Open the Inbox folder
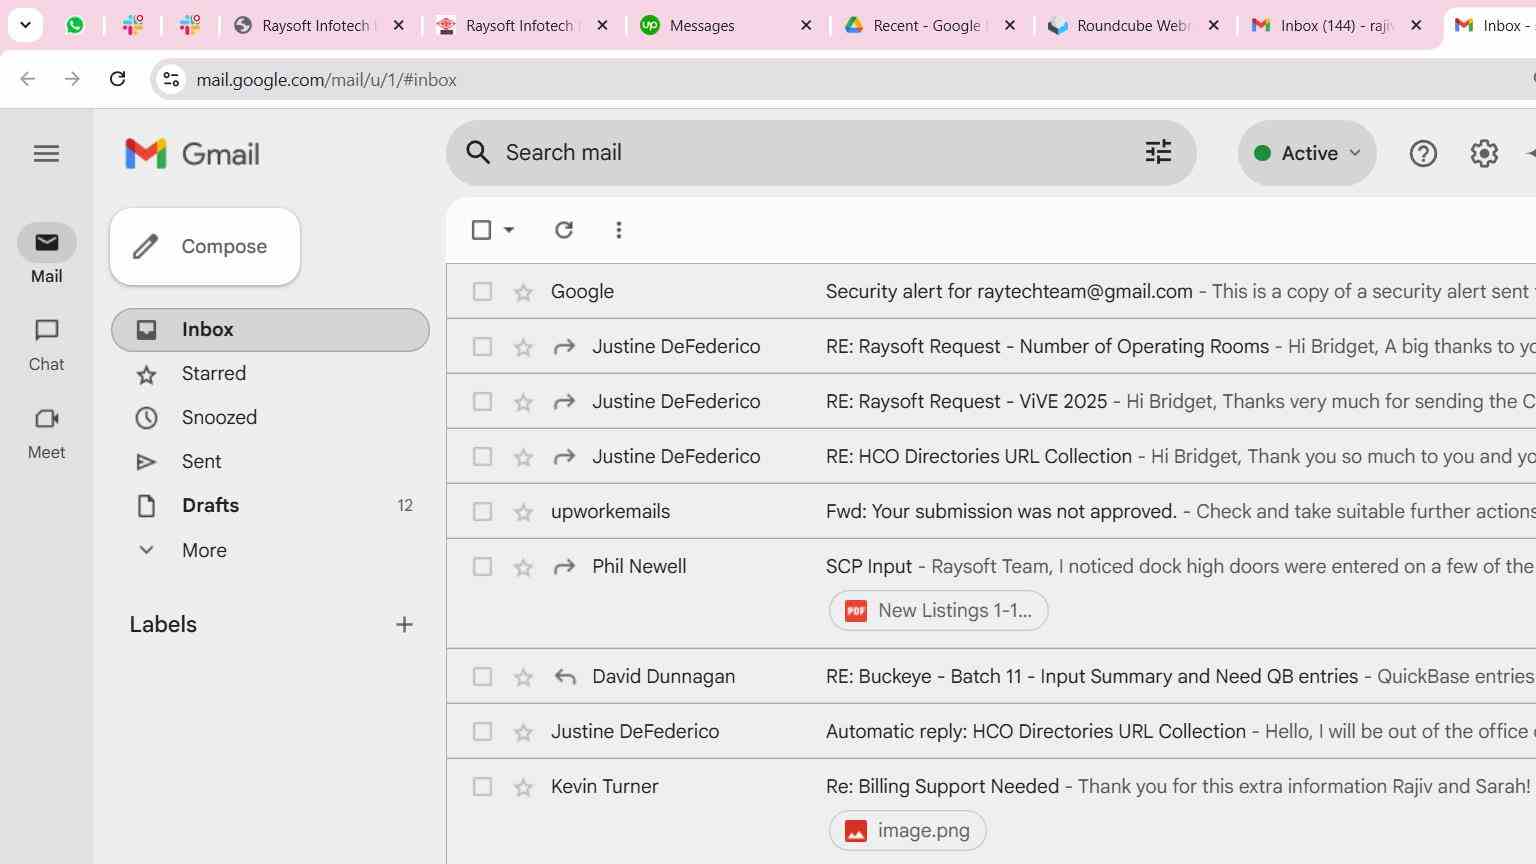The height and width of the screenshot is (864, 1536). pos(270,330)
